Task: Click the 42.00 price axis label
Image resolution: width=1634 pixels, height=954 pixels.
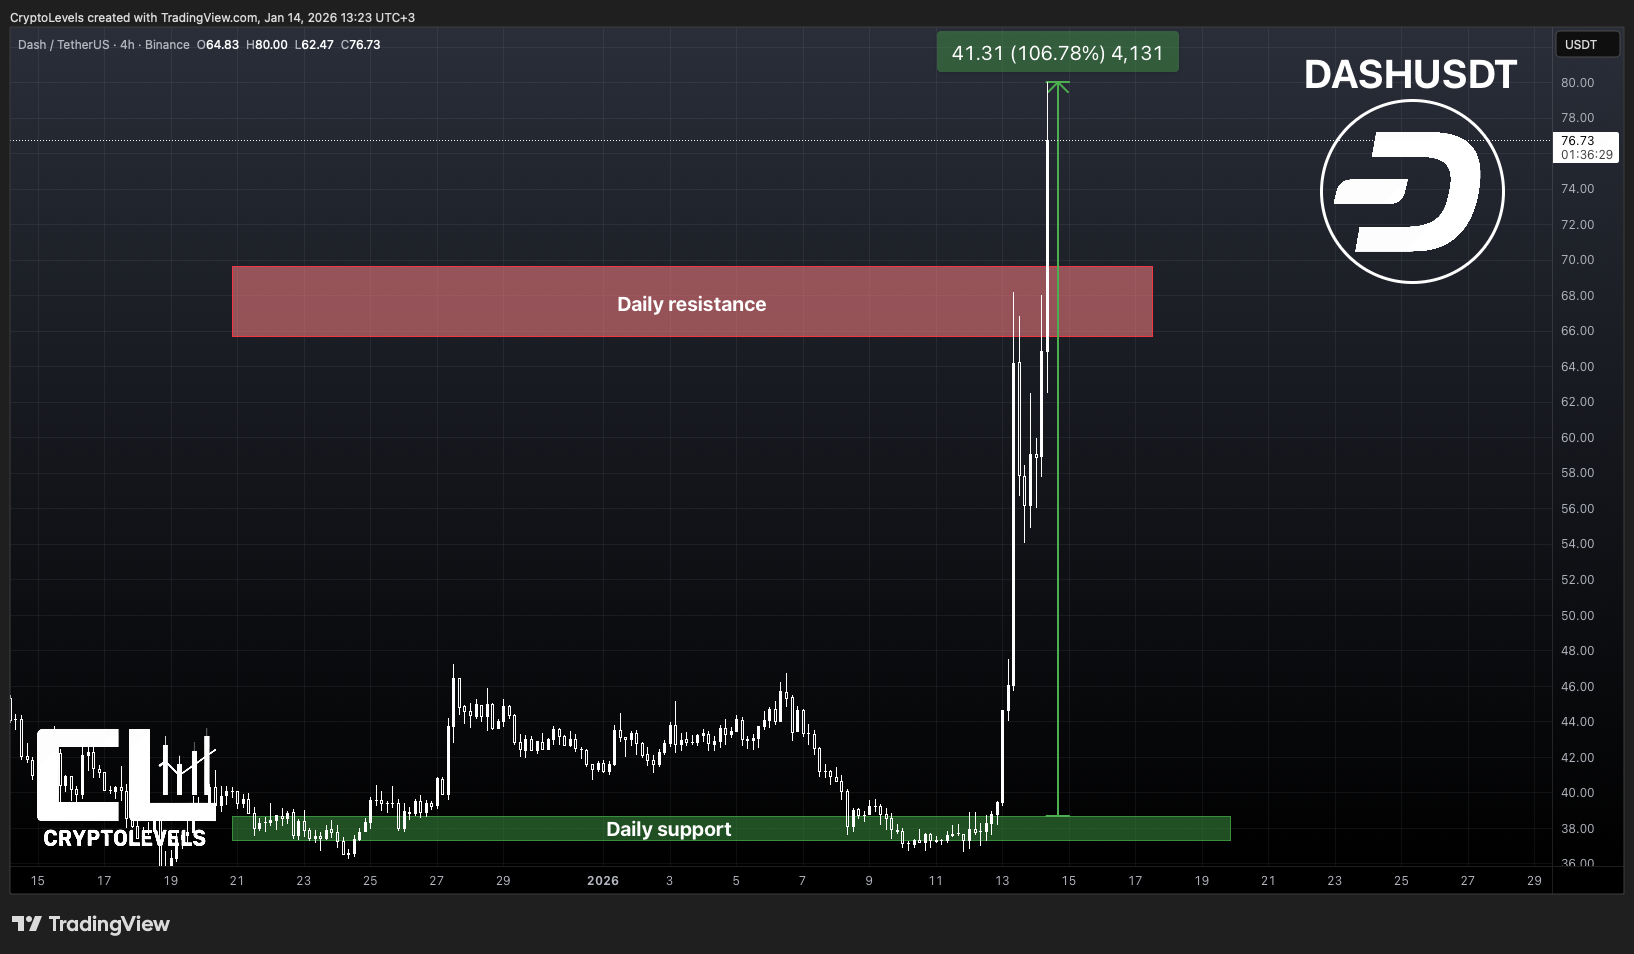Action: point(1577,758)
